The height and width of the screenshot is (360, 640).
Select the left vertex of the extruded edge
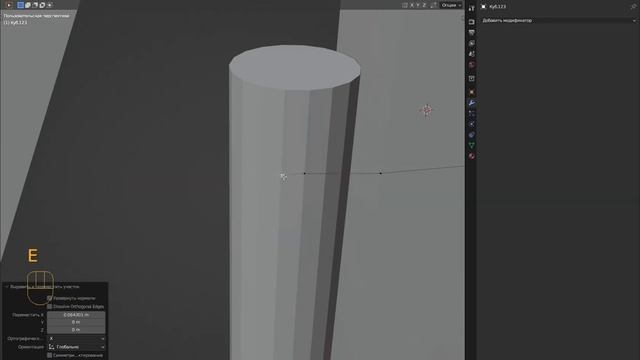(x=304, y=173)
